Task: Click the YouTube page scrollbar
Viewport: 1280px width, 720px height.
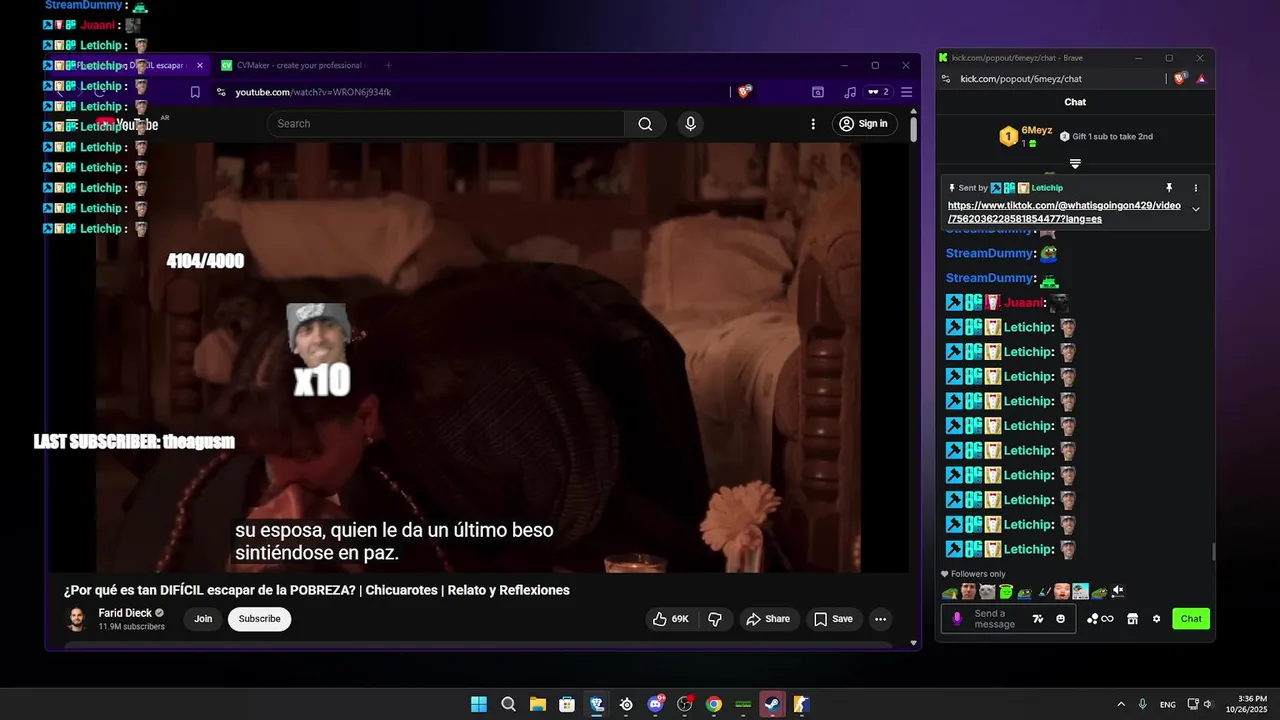Action: point(914,130)
